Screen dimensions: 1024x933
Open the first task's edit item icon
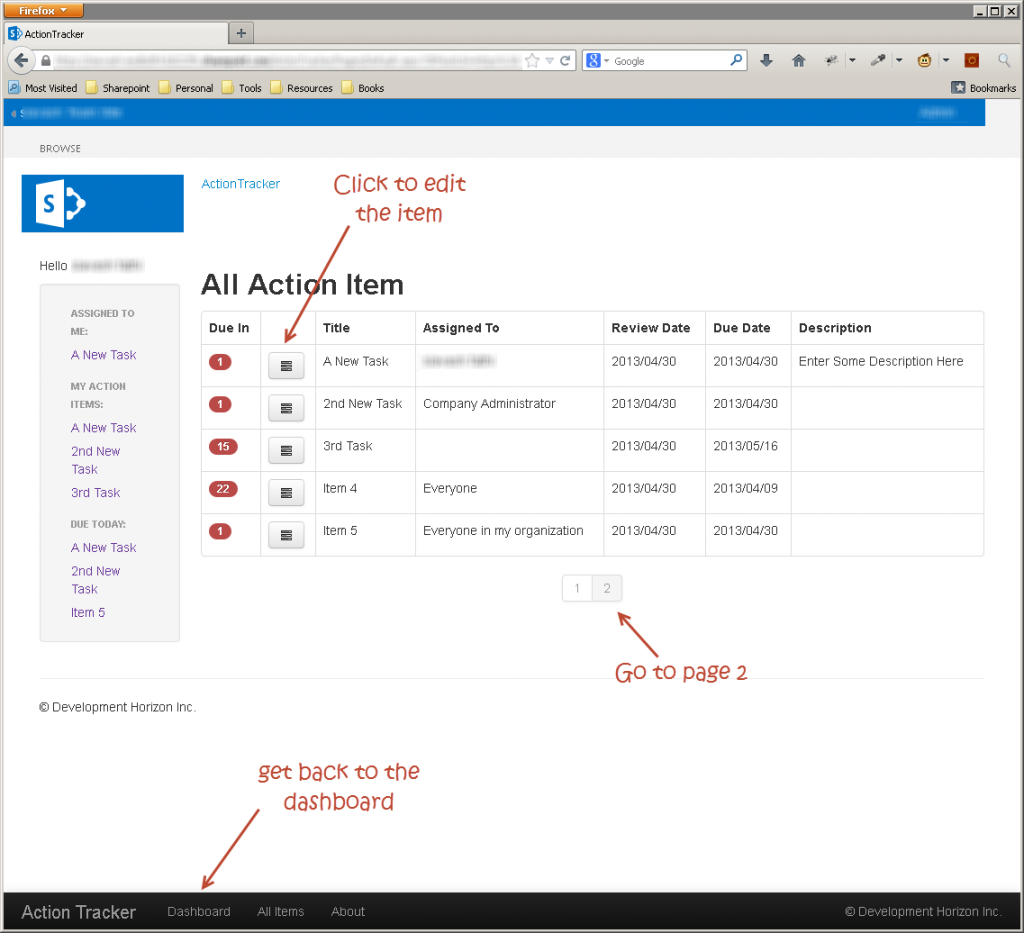[286, 365]
